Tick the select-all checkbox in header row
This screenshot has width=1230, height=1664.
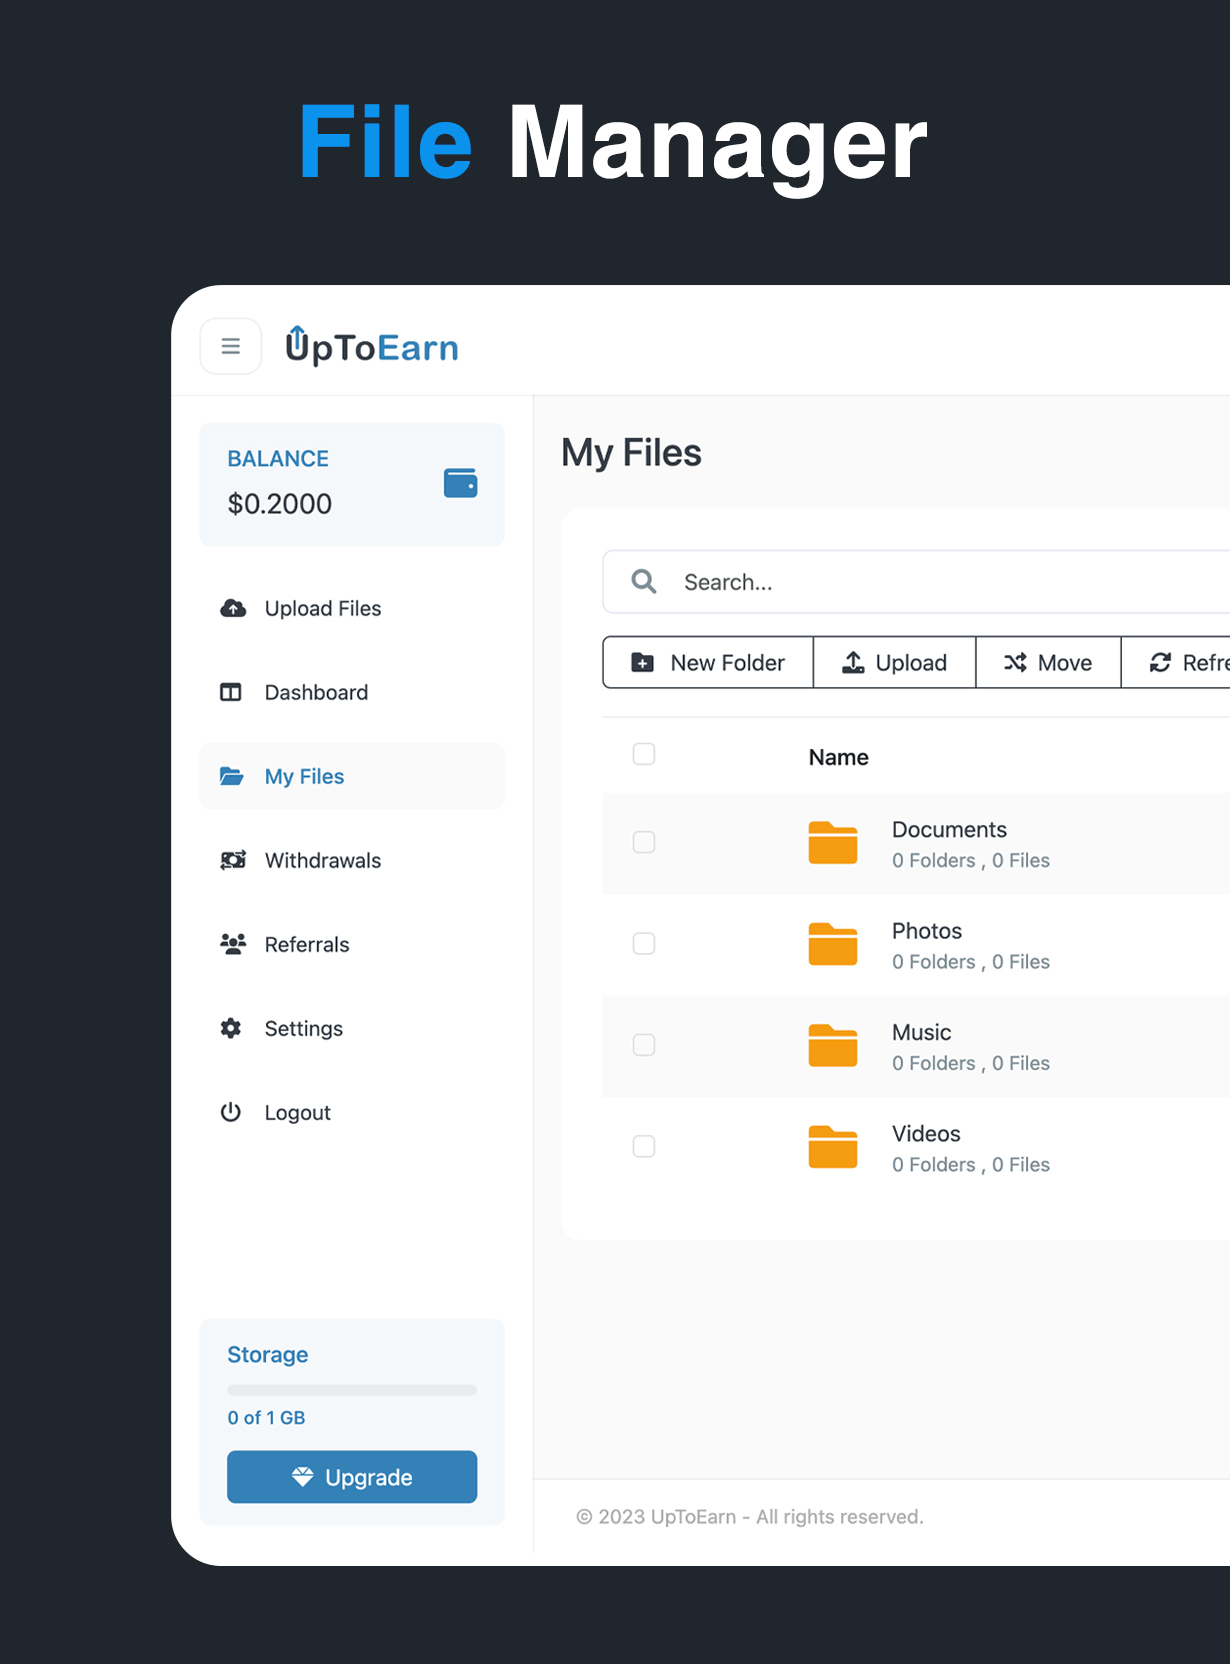click(x=644, y=754)
